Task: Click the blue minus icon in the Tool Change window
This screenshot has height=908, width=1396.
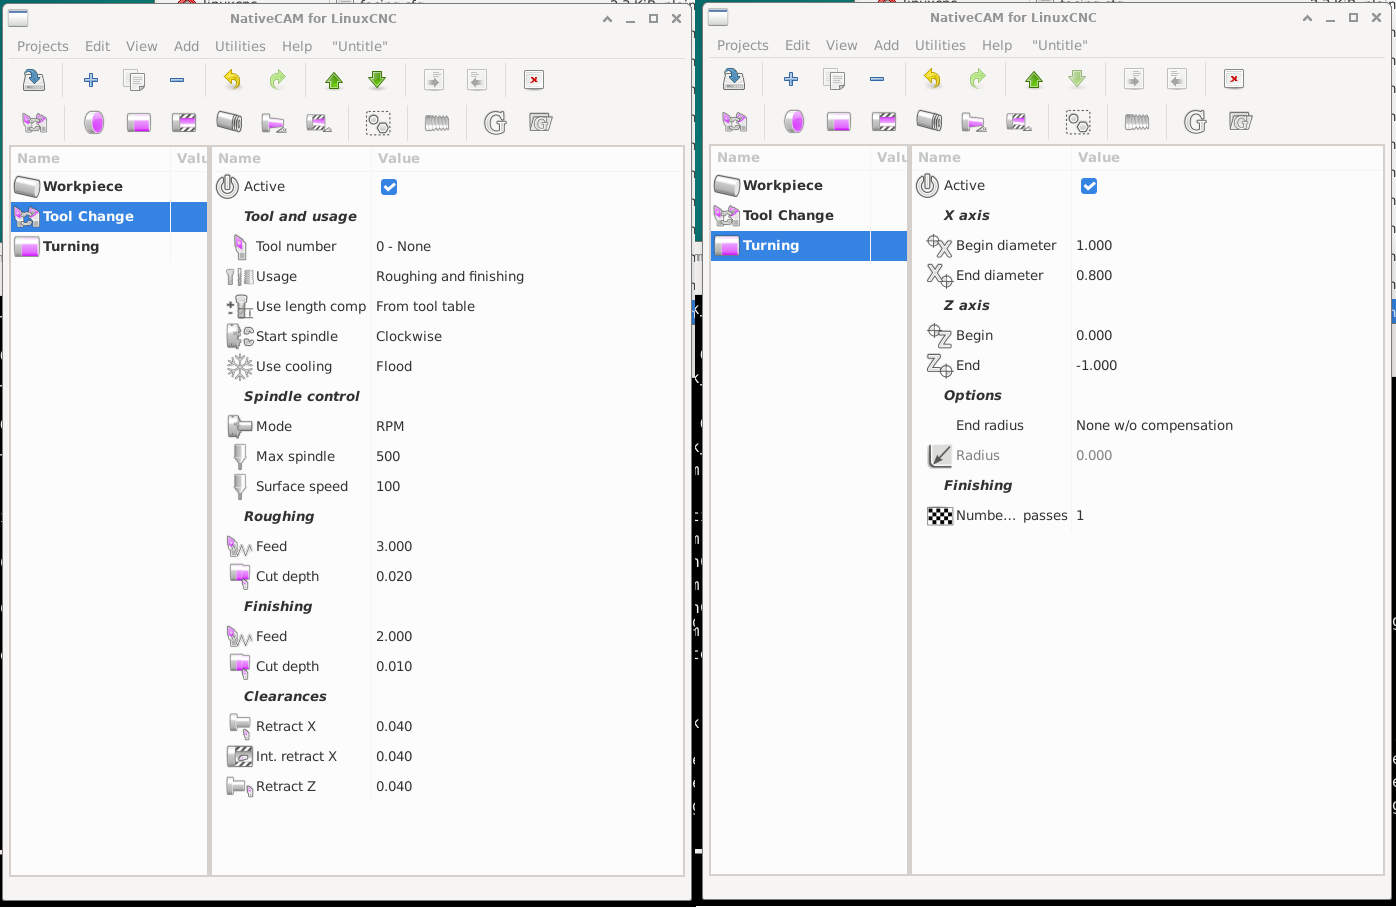Action: 177,80
